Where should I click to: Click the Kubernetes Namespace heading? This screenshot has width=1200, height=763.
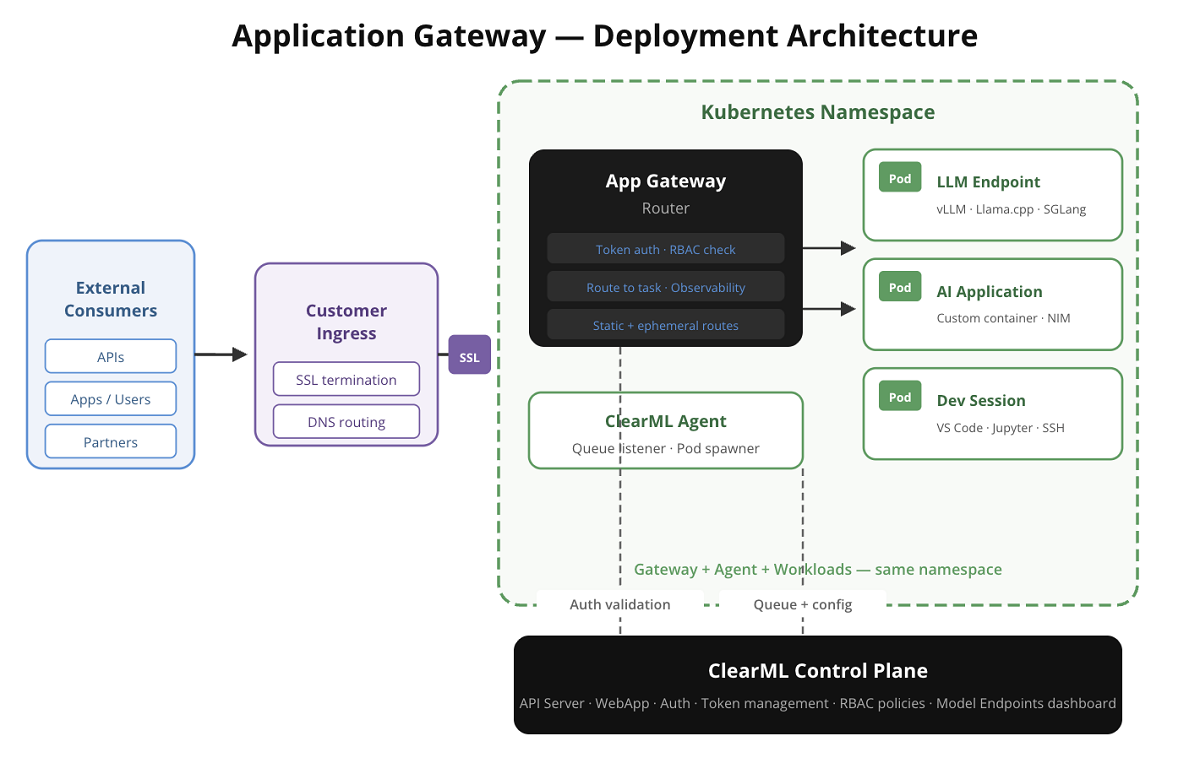coord(818,112)
